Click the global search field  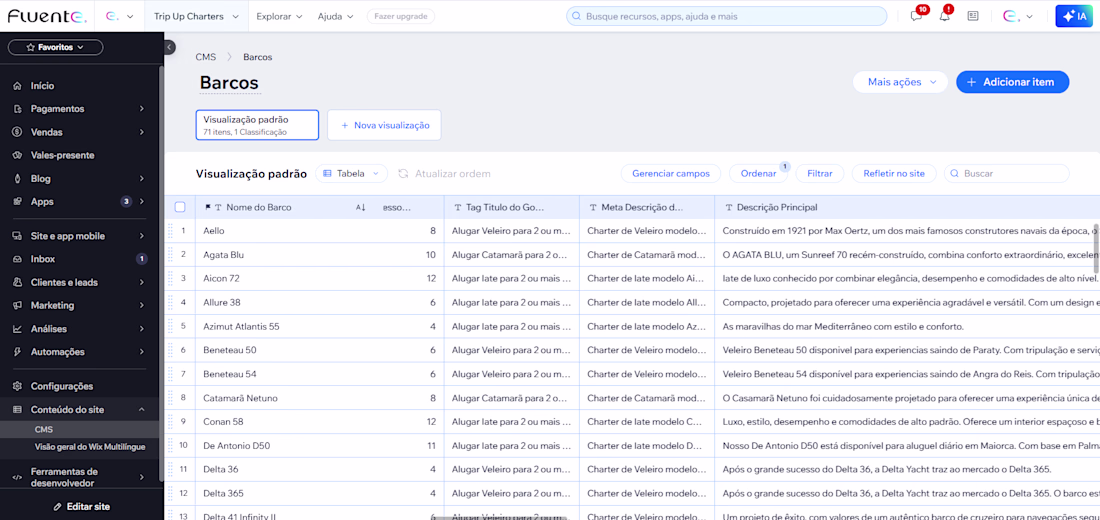coord(726,15)
